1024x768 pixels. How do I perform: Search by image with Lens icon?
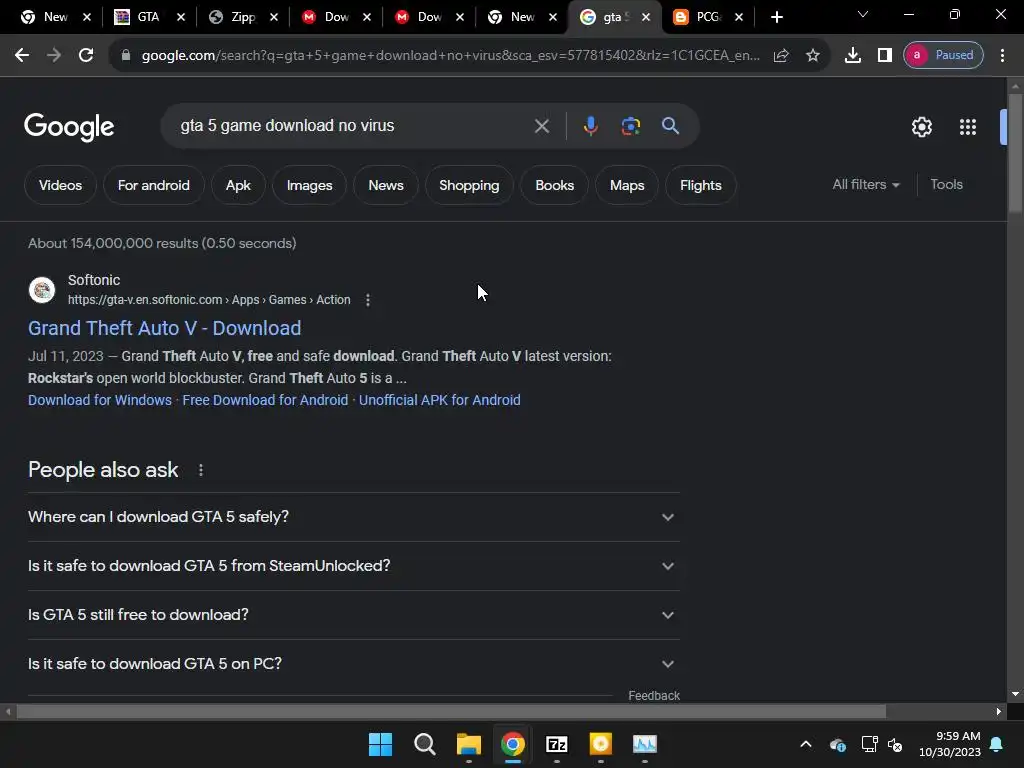pos(630,126)
